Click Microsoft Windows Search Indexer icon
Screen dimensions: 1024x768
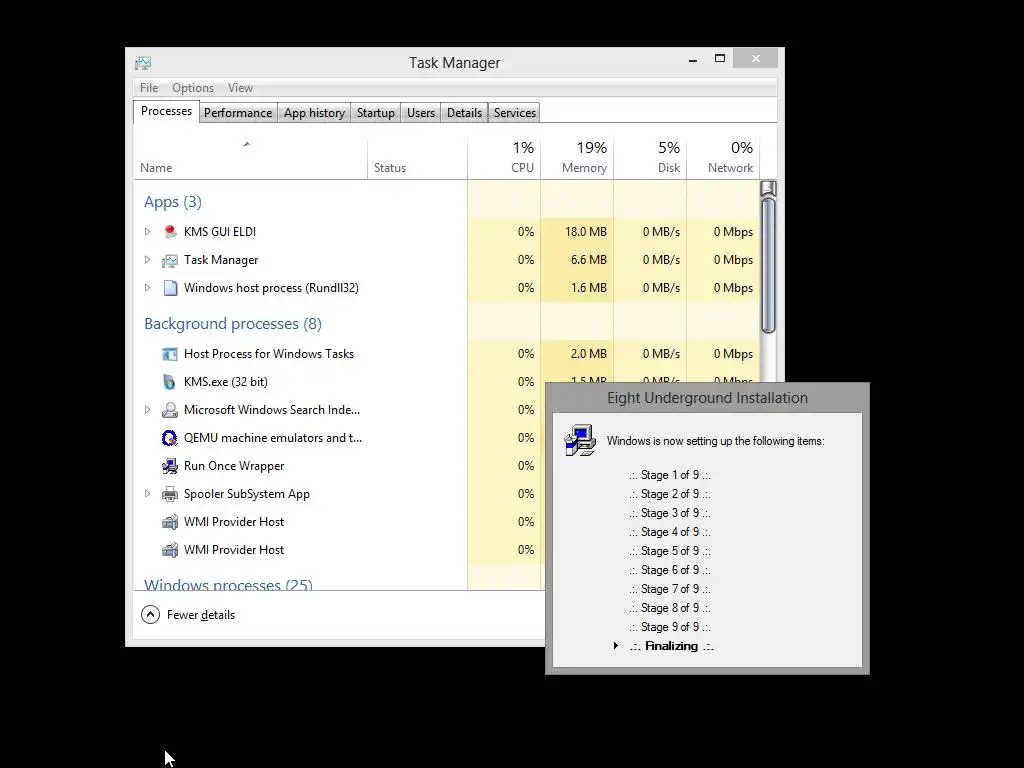[170, 410]
